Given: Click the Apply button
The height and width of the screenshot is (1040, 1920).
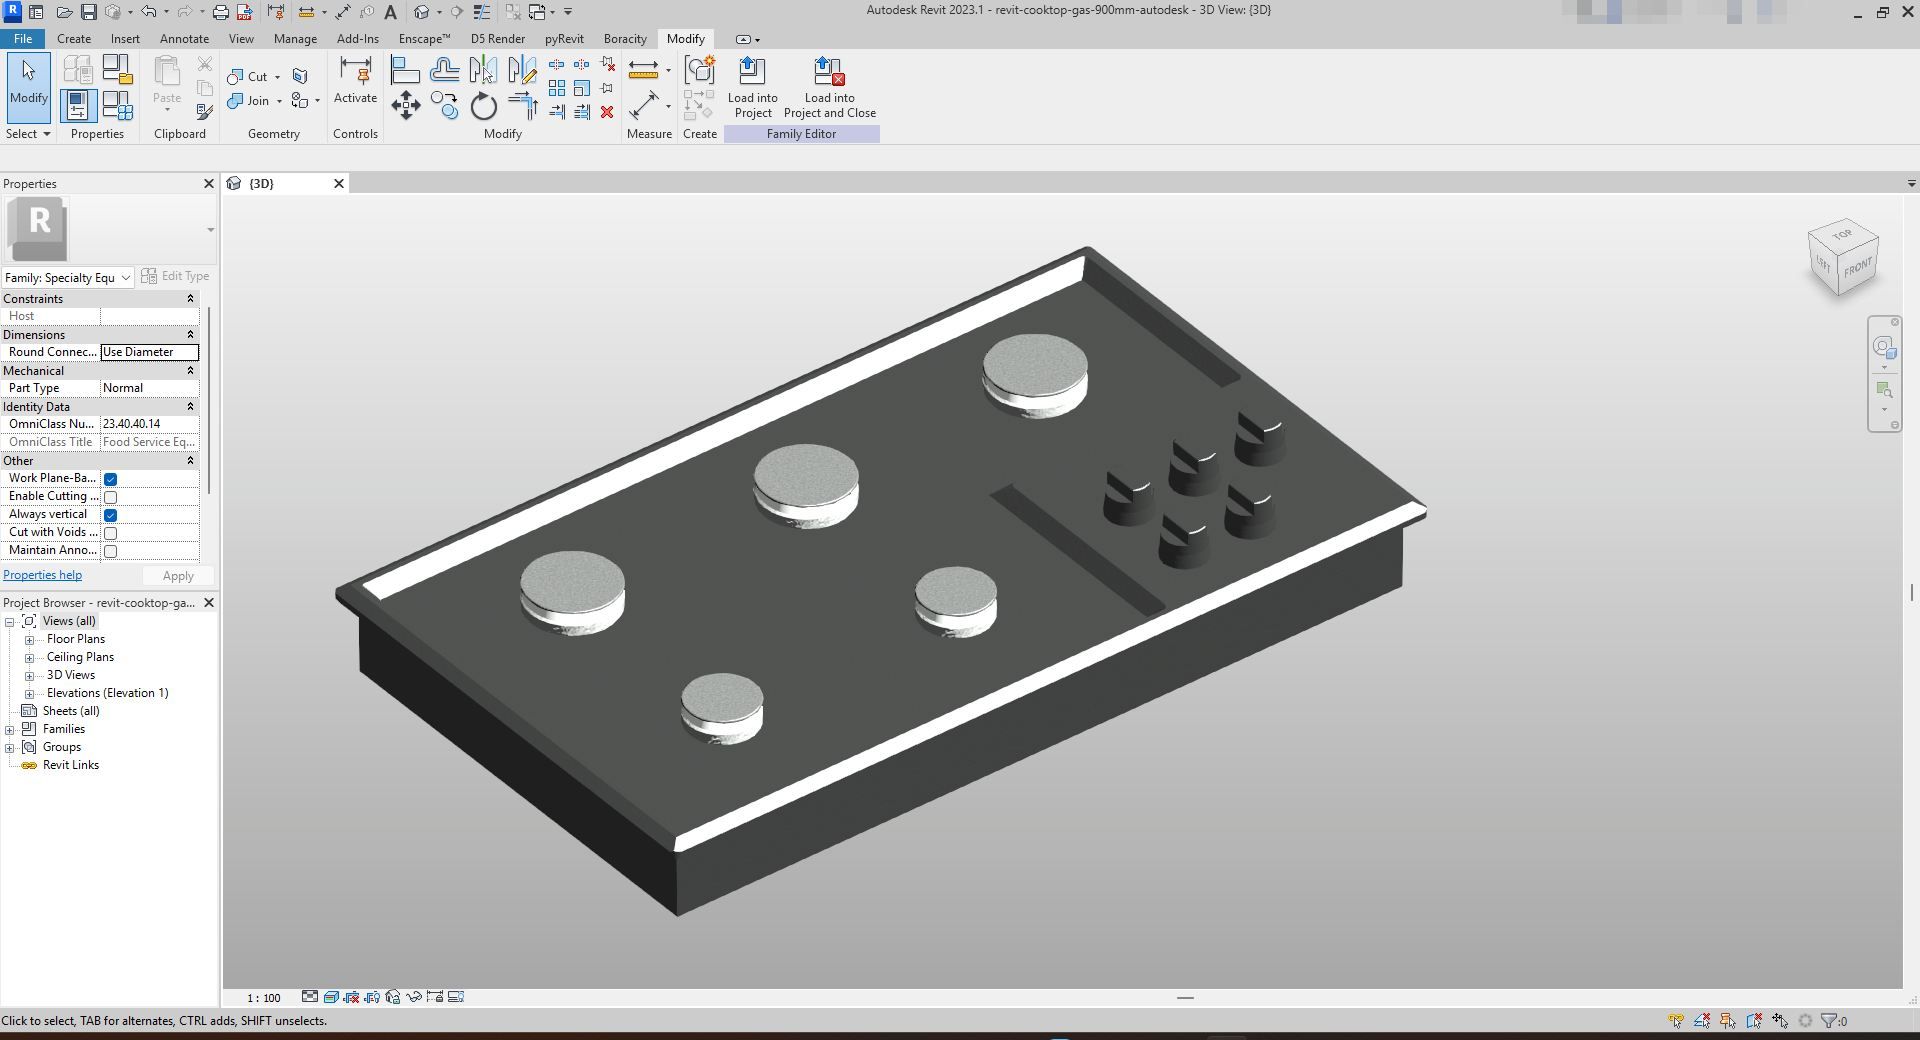Looking at the screenshot, I should click(177, 576).
